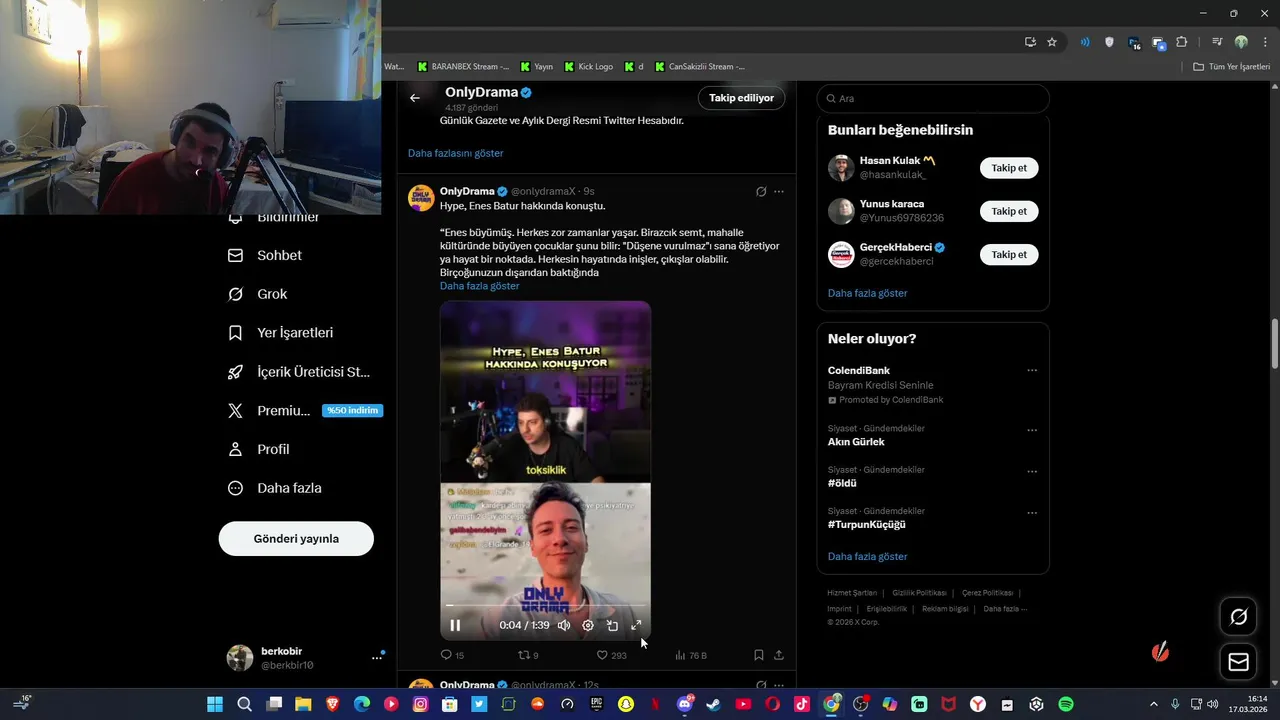Bookmark the Hype Enes Batur post
This screenshot has width=1280, height=720.
759,655
